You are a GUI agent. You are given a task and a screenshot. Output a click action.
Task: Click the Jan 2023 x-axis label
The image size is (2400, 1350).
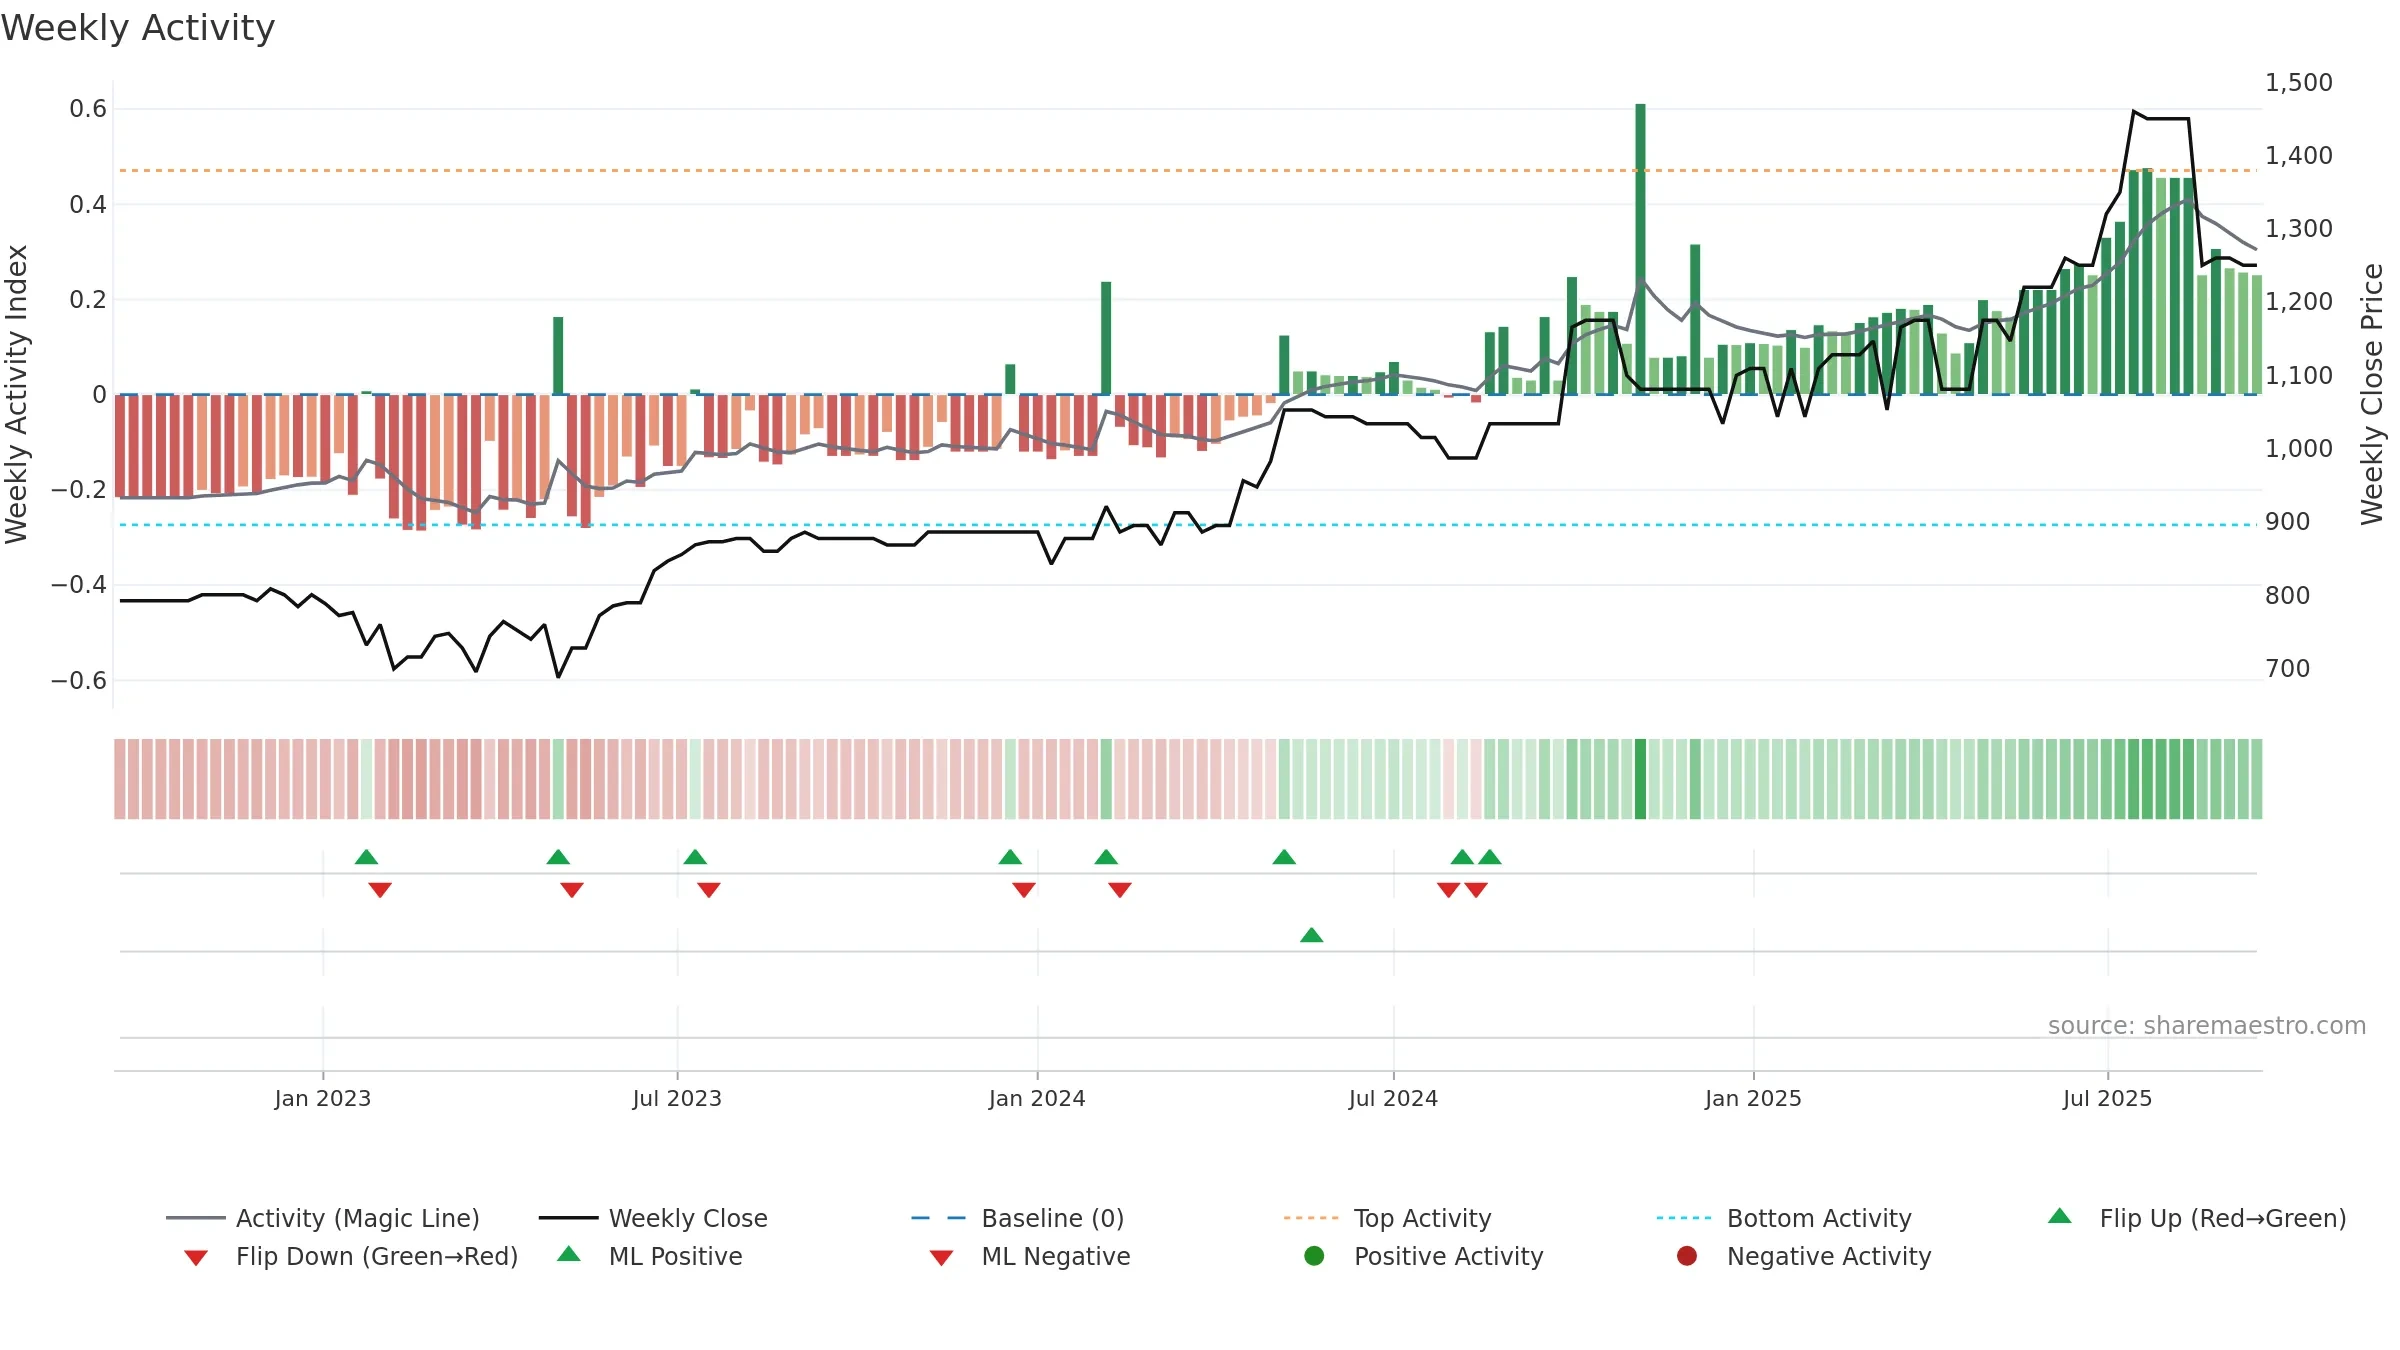(x=323, y=1099)
